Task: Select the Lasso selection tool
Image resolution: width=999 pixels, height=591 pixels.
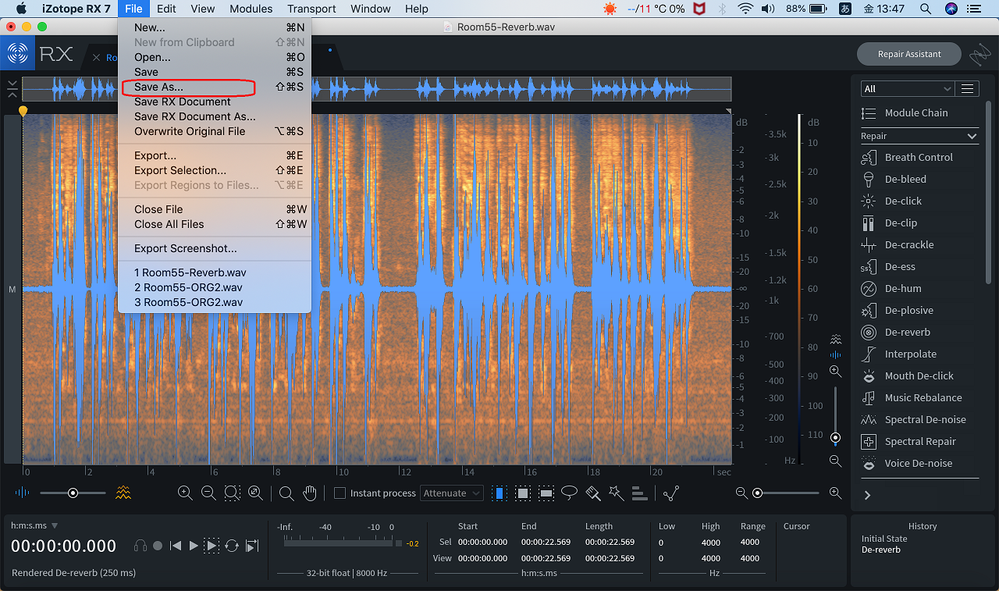Action: (569, 493)
